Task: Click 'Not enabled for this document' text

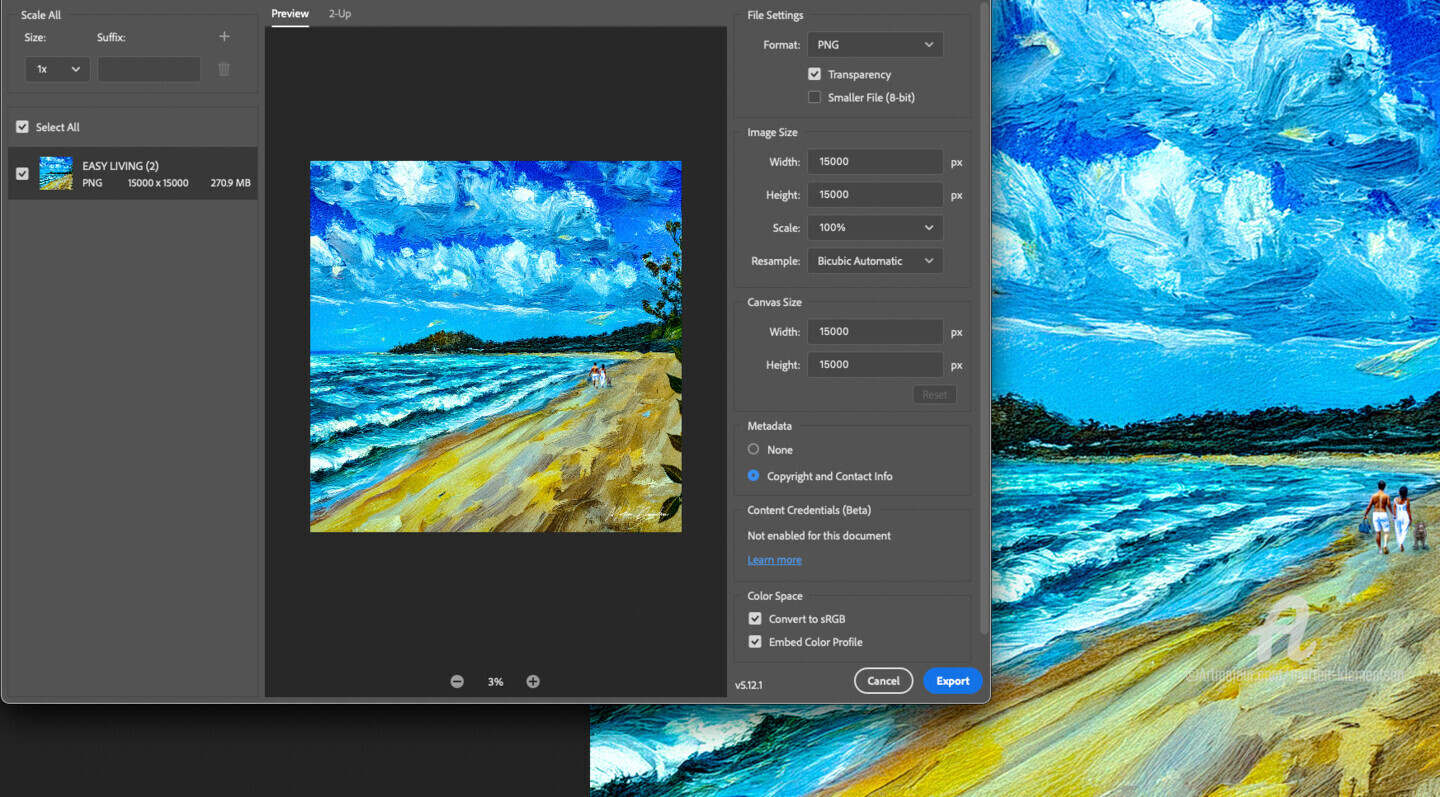Action: click(819, 536)
